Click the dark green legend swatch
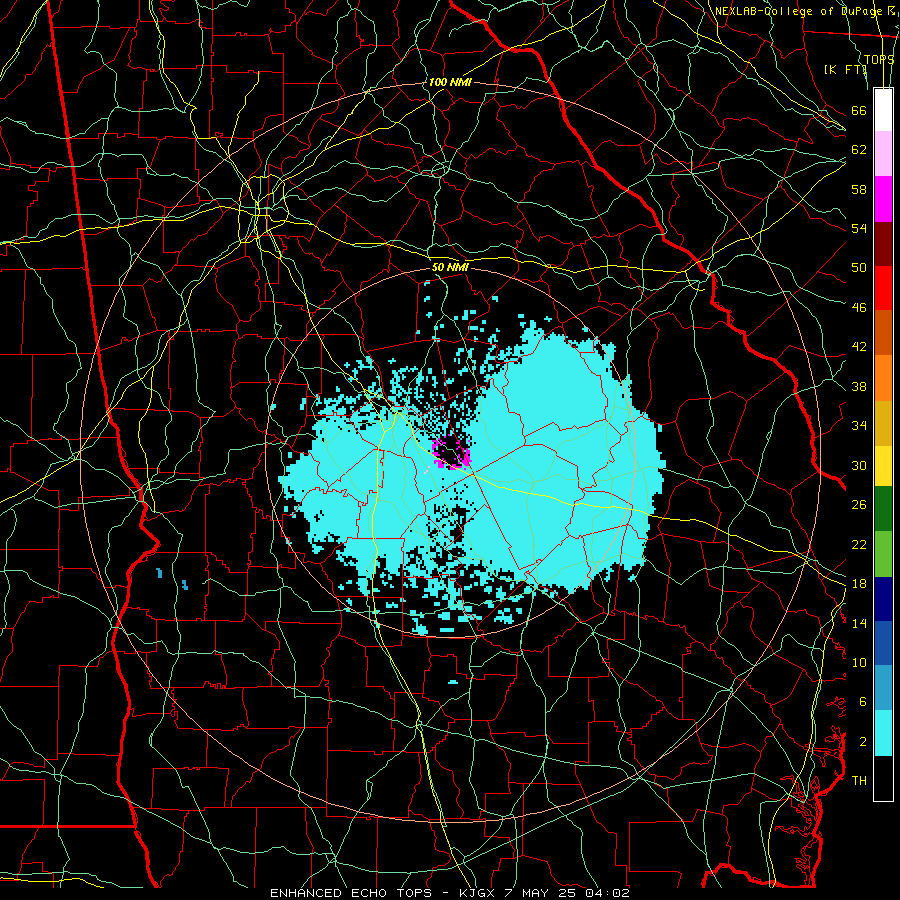Screen dimensions: 900x900 pos(883,509)
